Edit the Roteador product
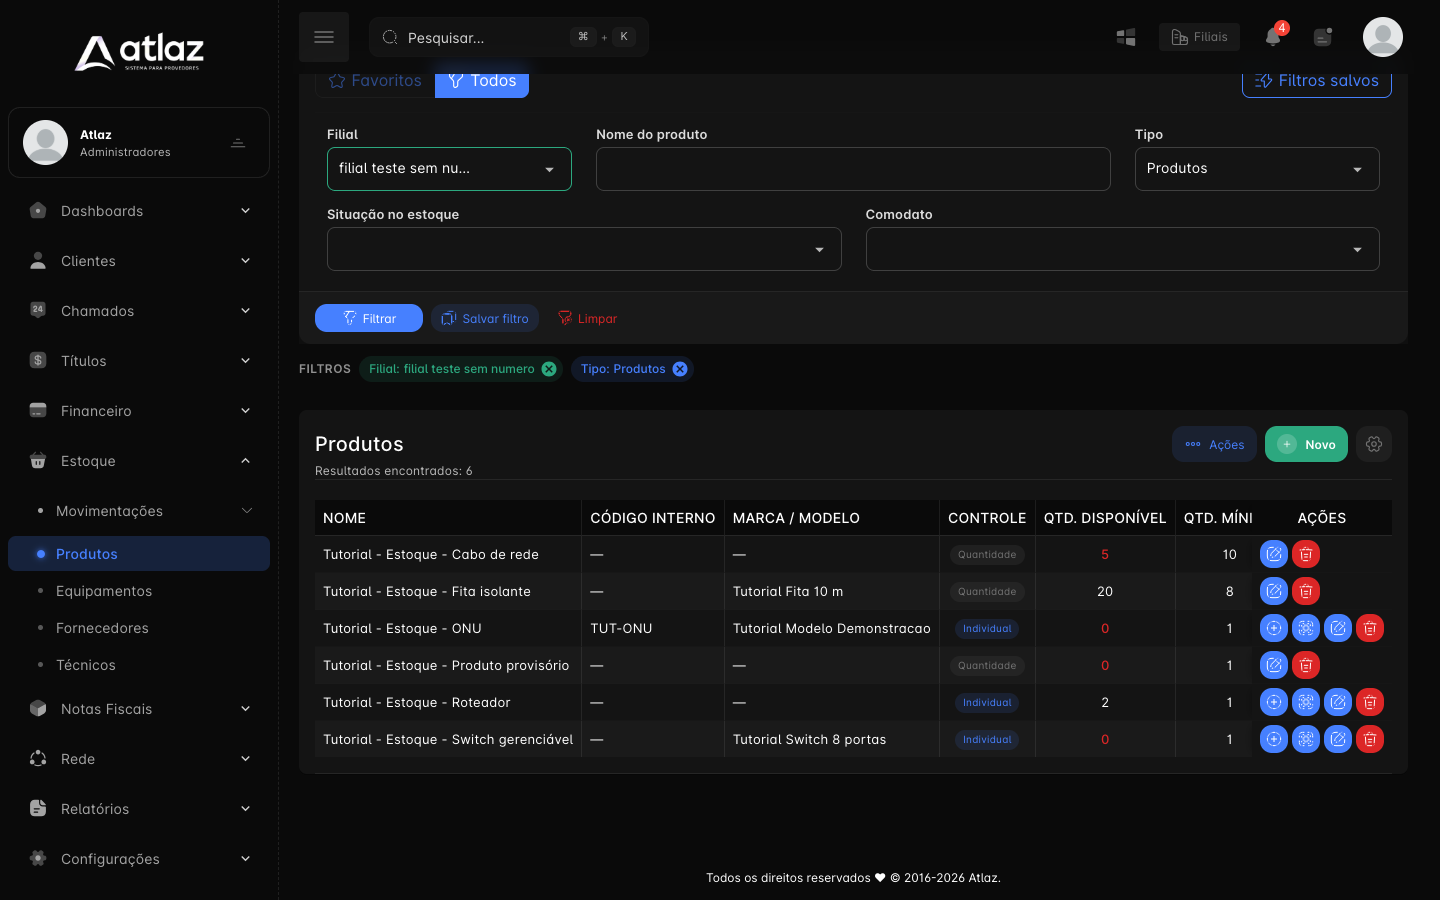 pyautogui.click(x=1338, y=702)
